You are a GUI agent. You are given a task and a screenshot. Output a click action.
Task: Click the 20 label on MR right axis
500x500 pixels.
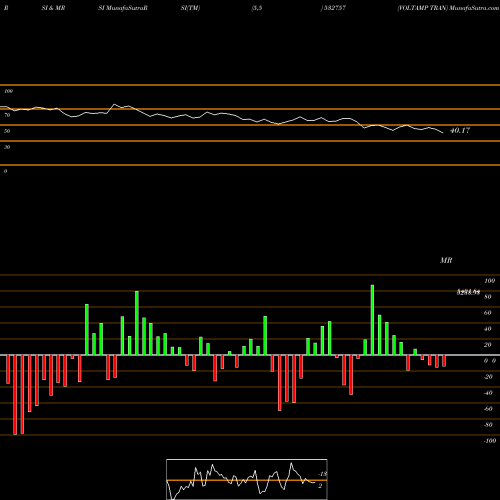488,345
